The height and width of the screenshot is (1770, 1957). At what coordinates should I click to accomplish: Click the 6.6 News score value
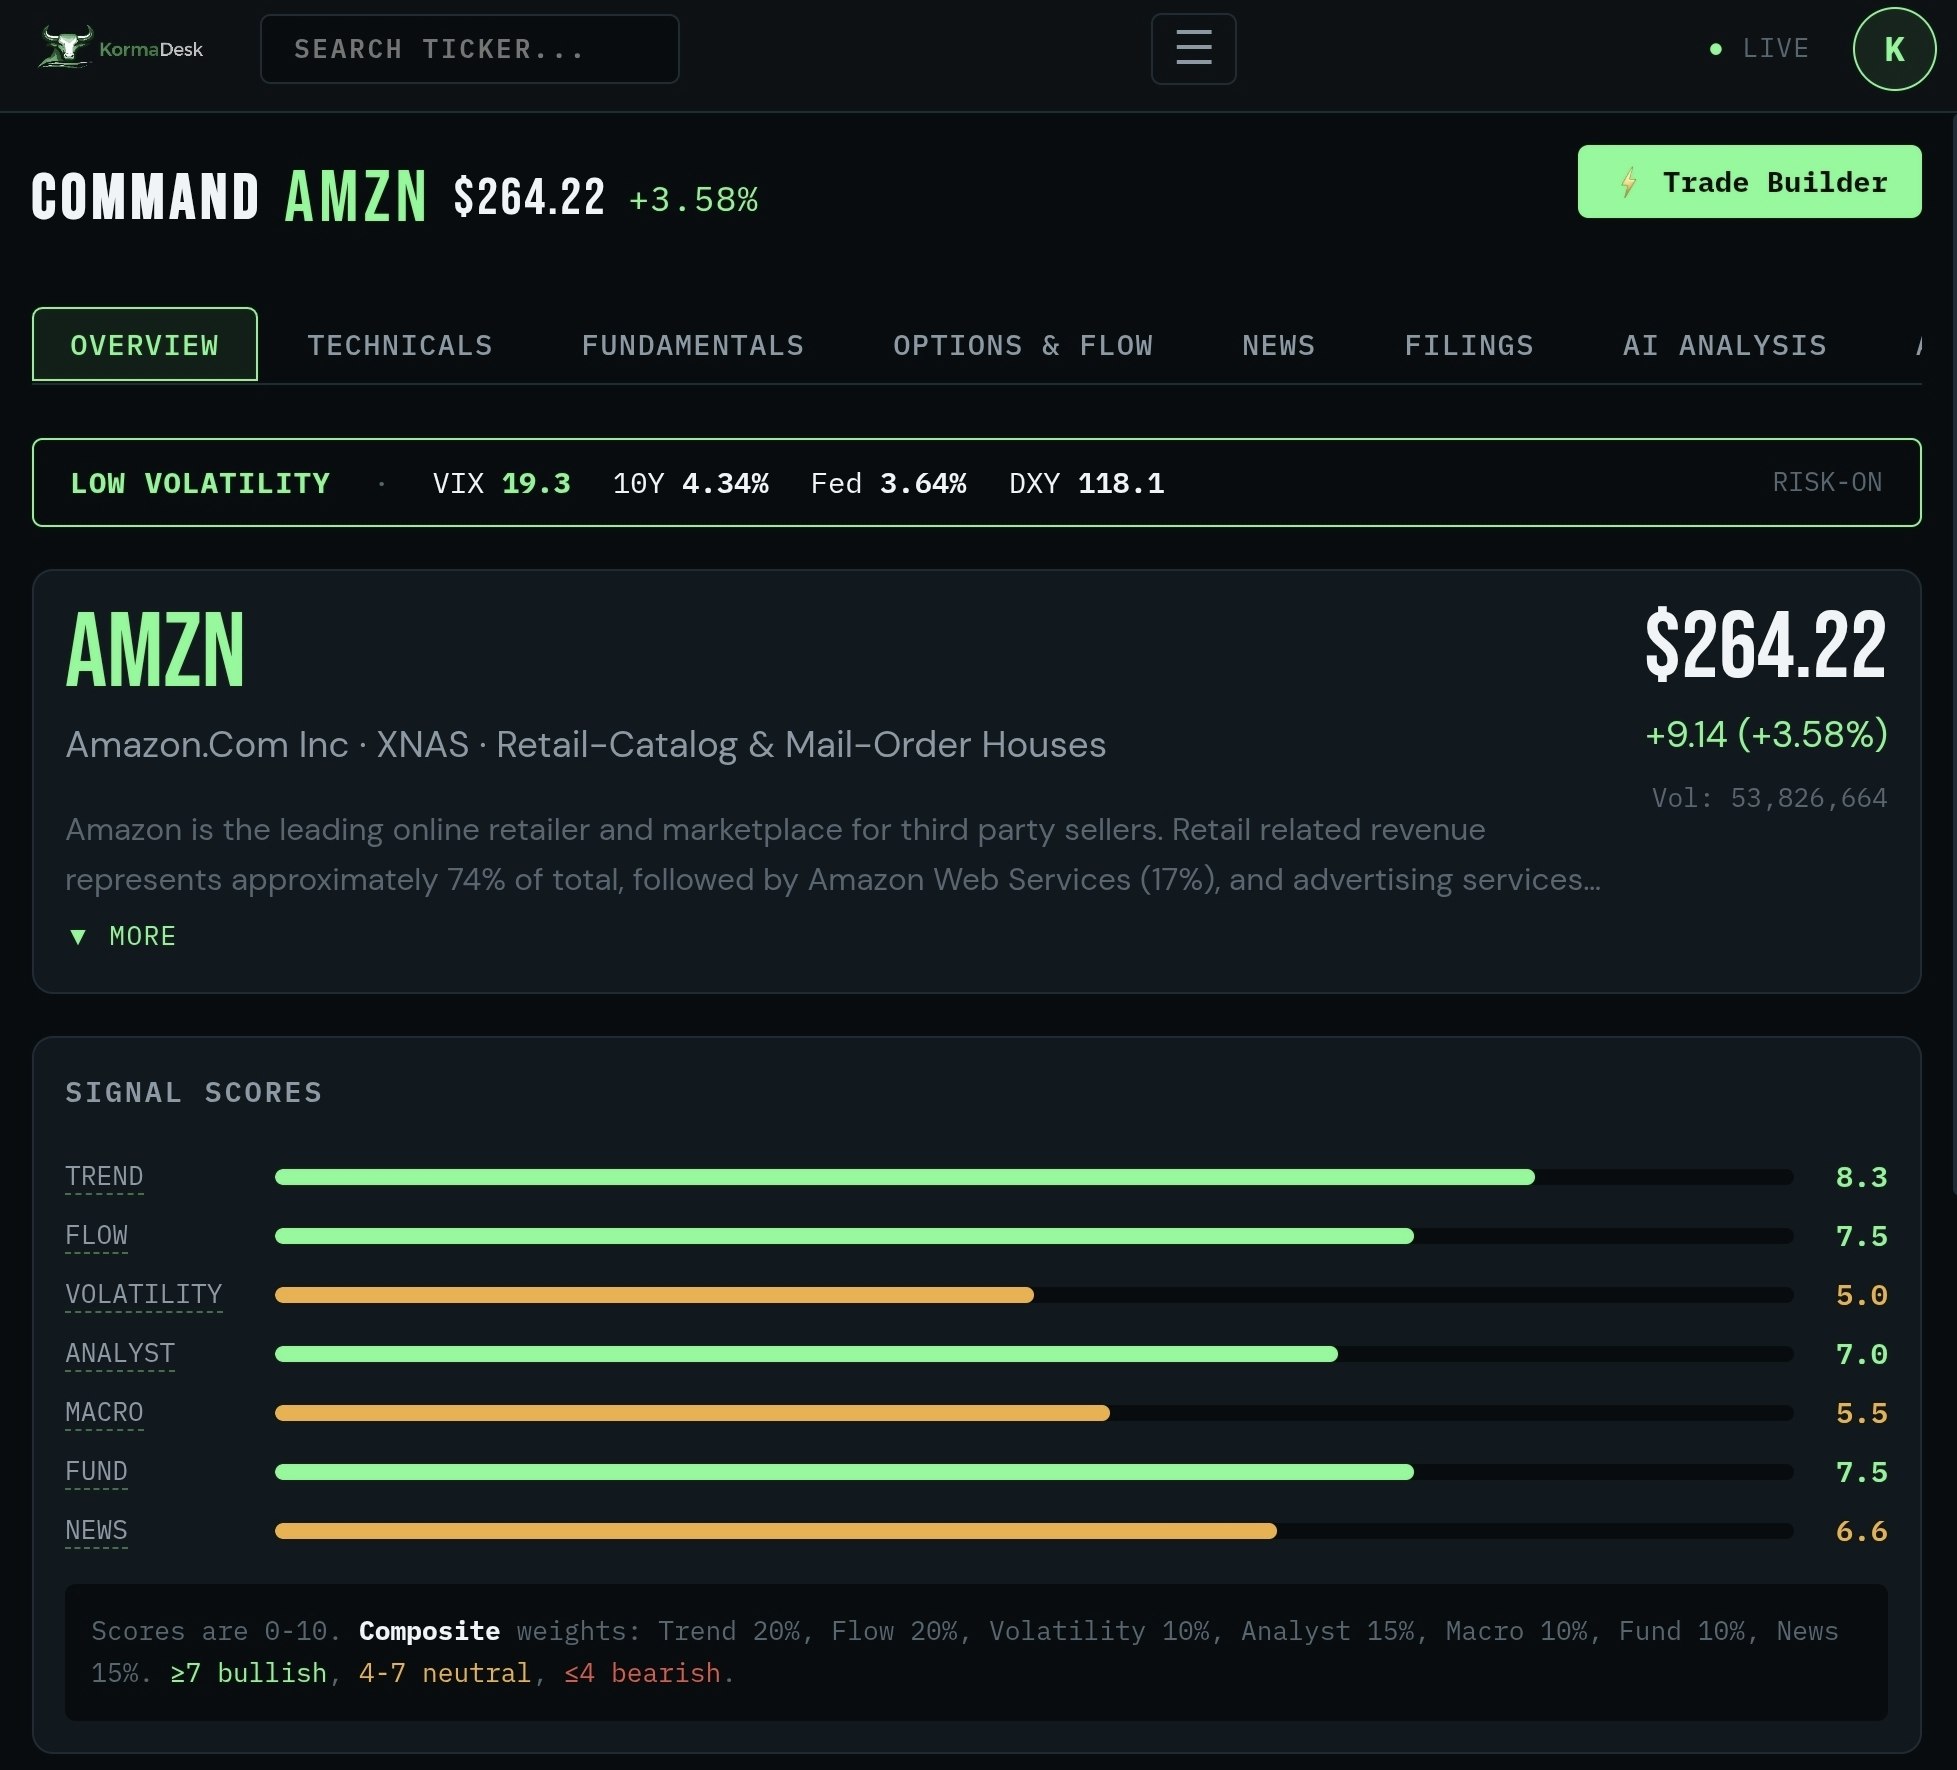coord(1861,1531)
